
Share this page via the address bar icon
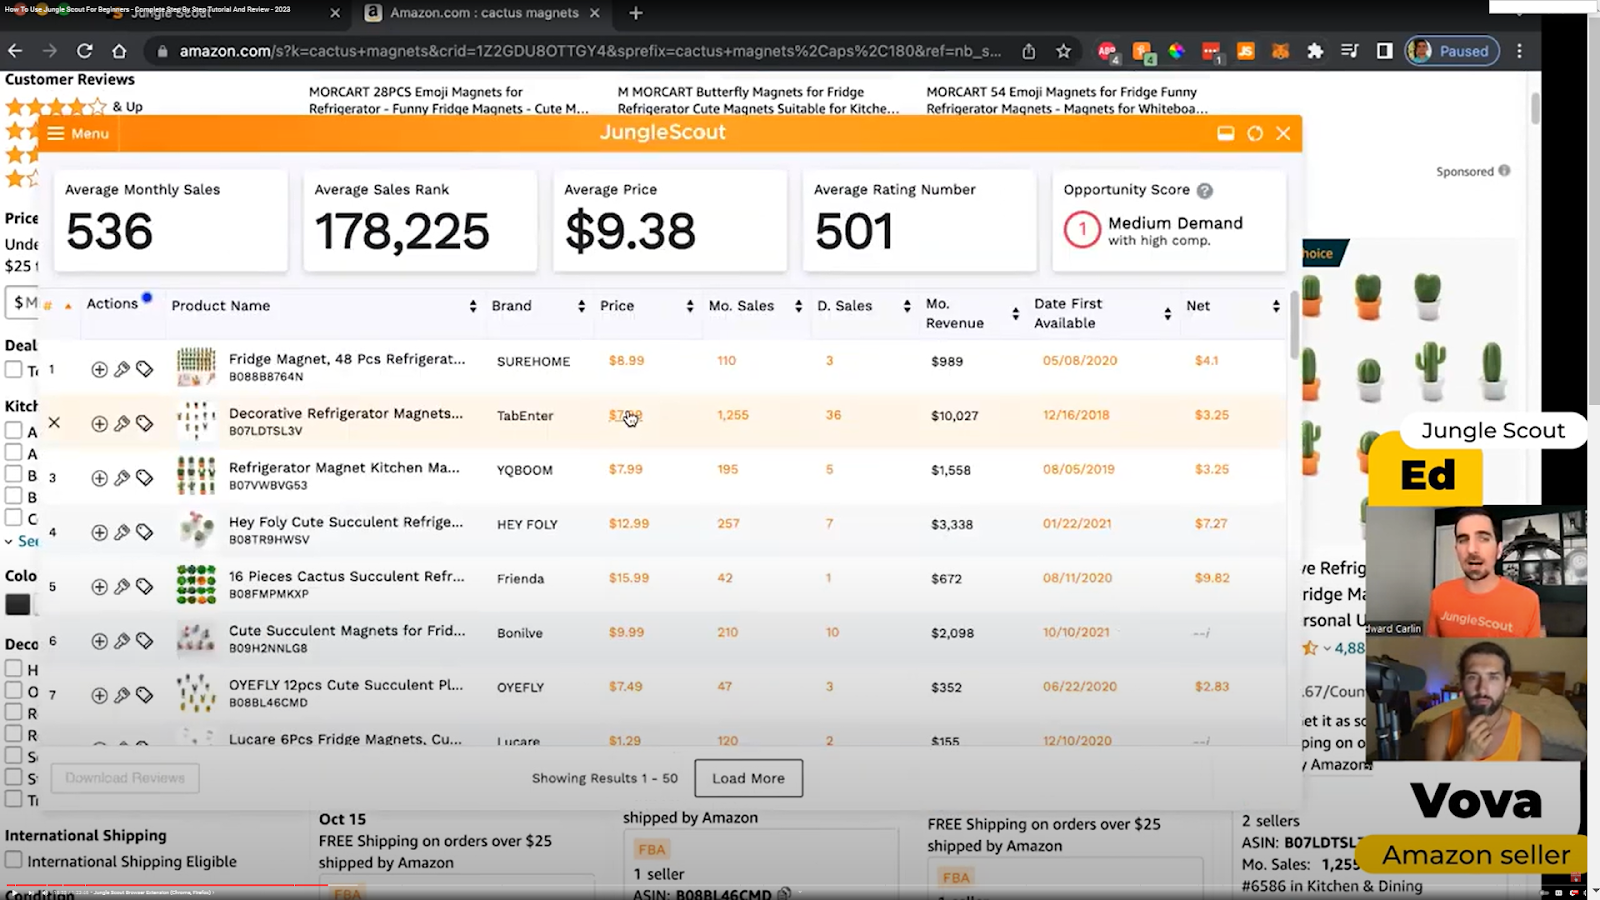pyautogui.click(x=1029, y=51)
